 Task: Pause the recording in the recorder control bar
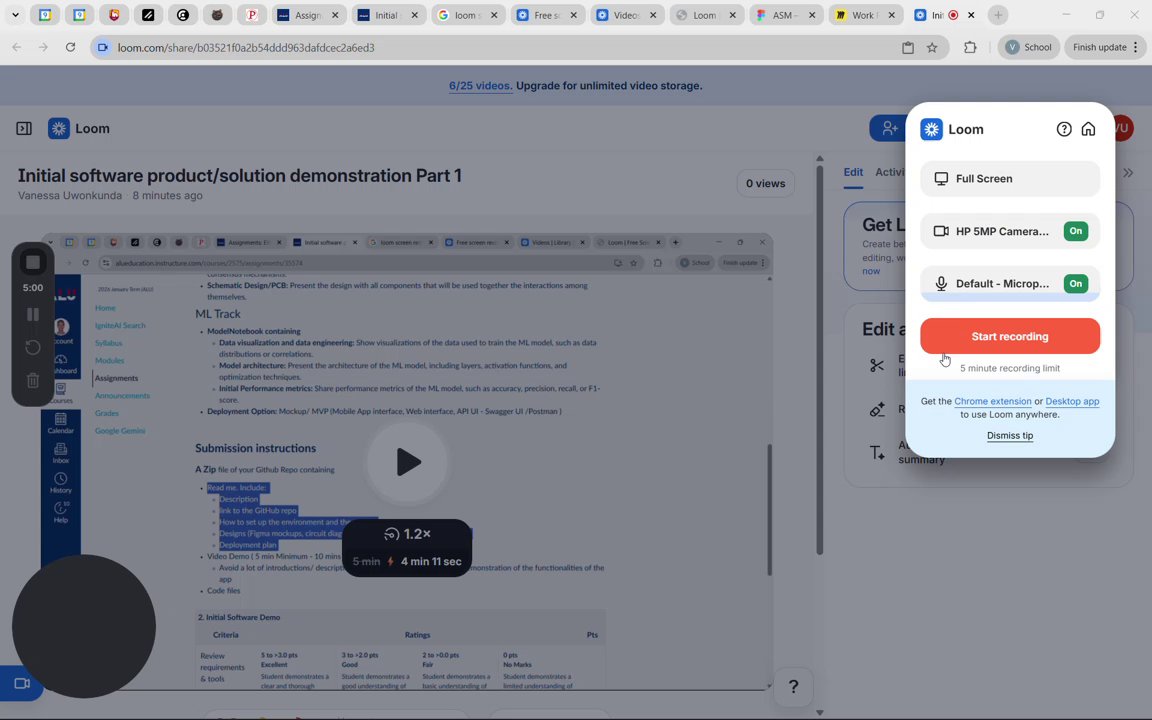click(x=33, y=314)
